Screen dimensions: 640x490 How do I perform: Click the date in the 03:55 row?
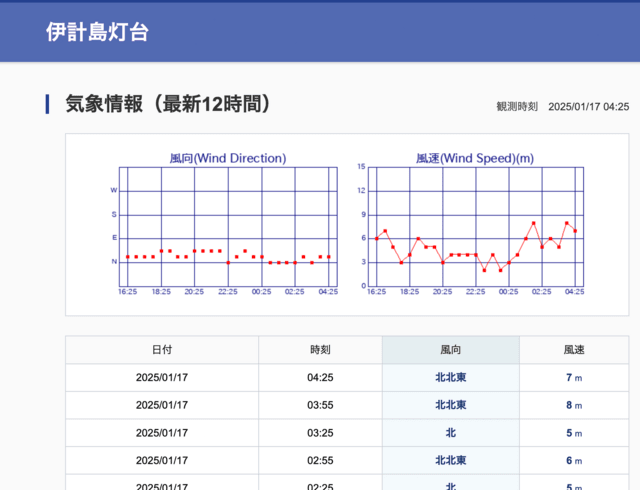coord(162,405)
